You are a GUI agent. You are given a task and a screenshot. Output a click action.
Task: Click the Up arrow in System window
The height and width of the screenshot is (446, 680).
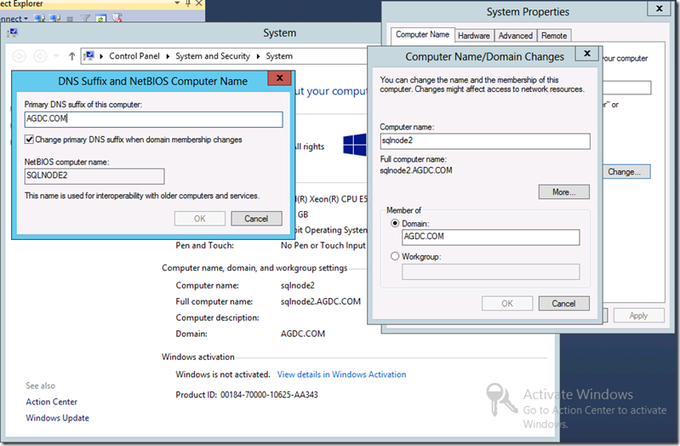click(72, 56)
